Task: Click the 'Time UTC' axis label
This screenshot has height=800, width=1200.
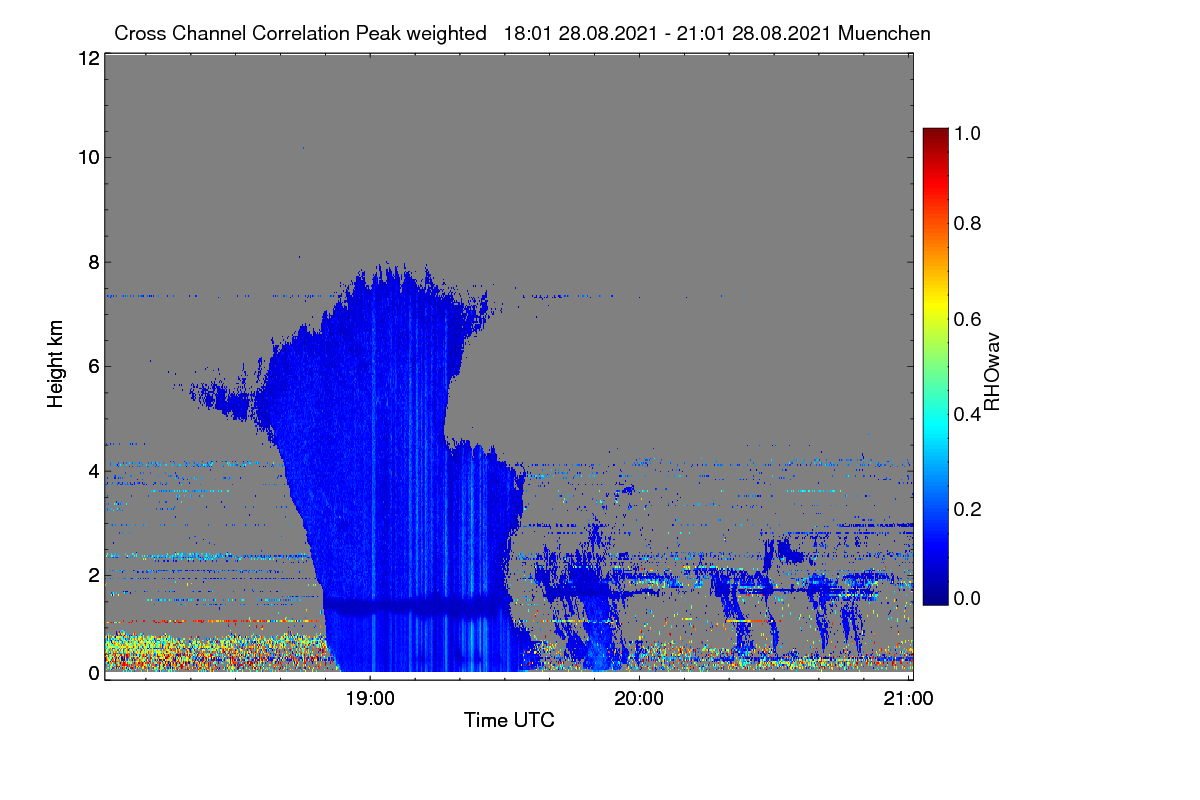Action: click(509, 719)
